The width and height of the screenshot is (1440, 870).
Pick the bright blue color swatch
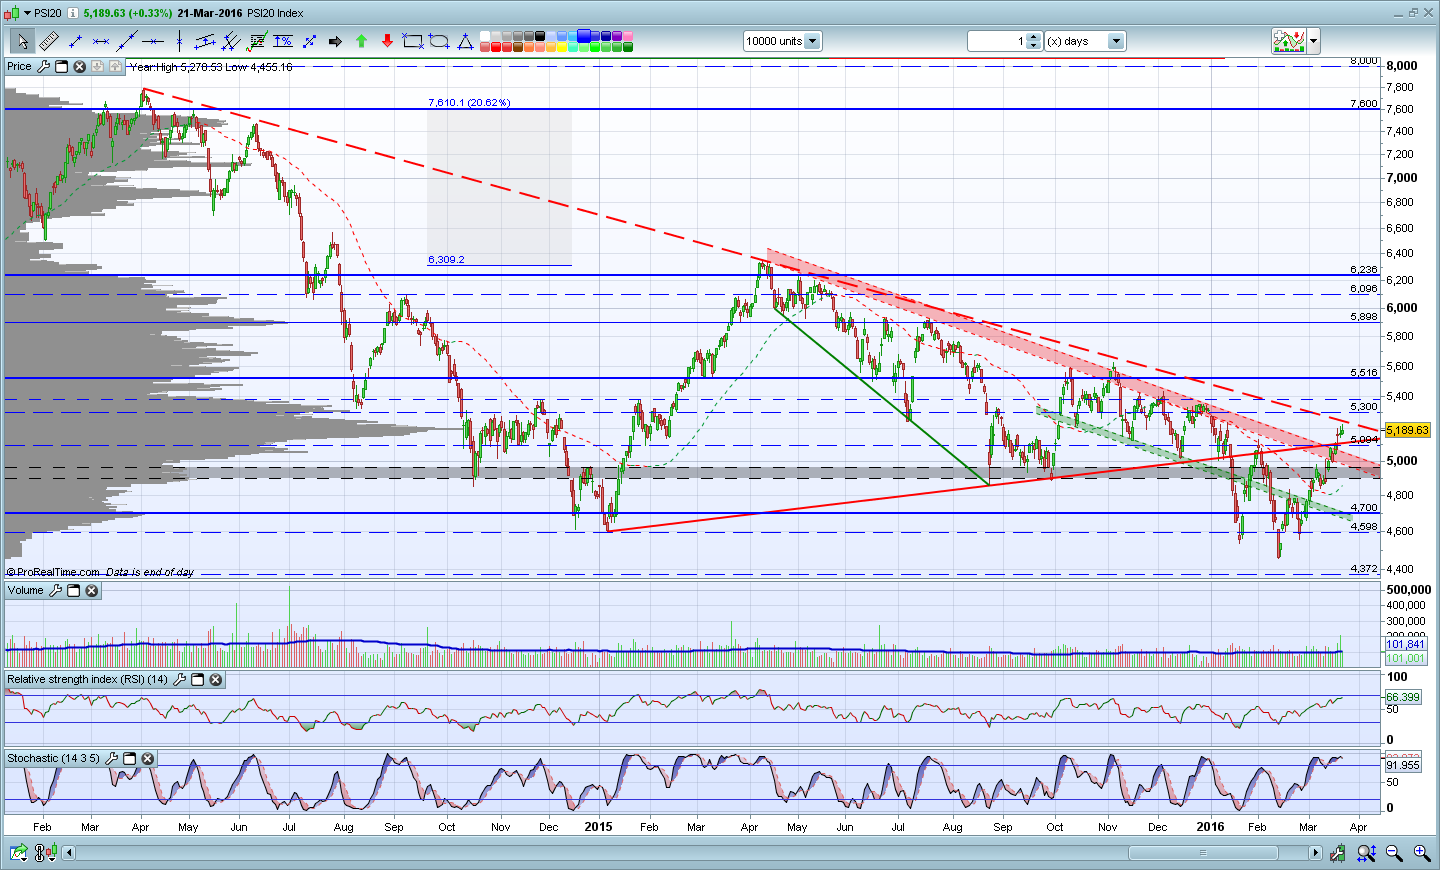point(583,35)
